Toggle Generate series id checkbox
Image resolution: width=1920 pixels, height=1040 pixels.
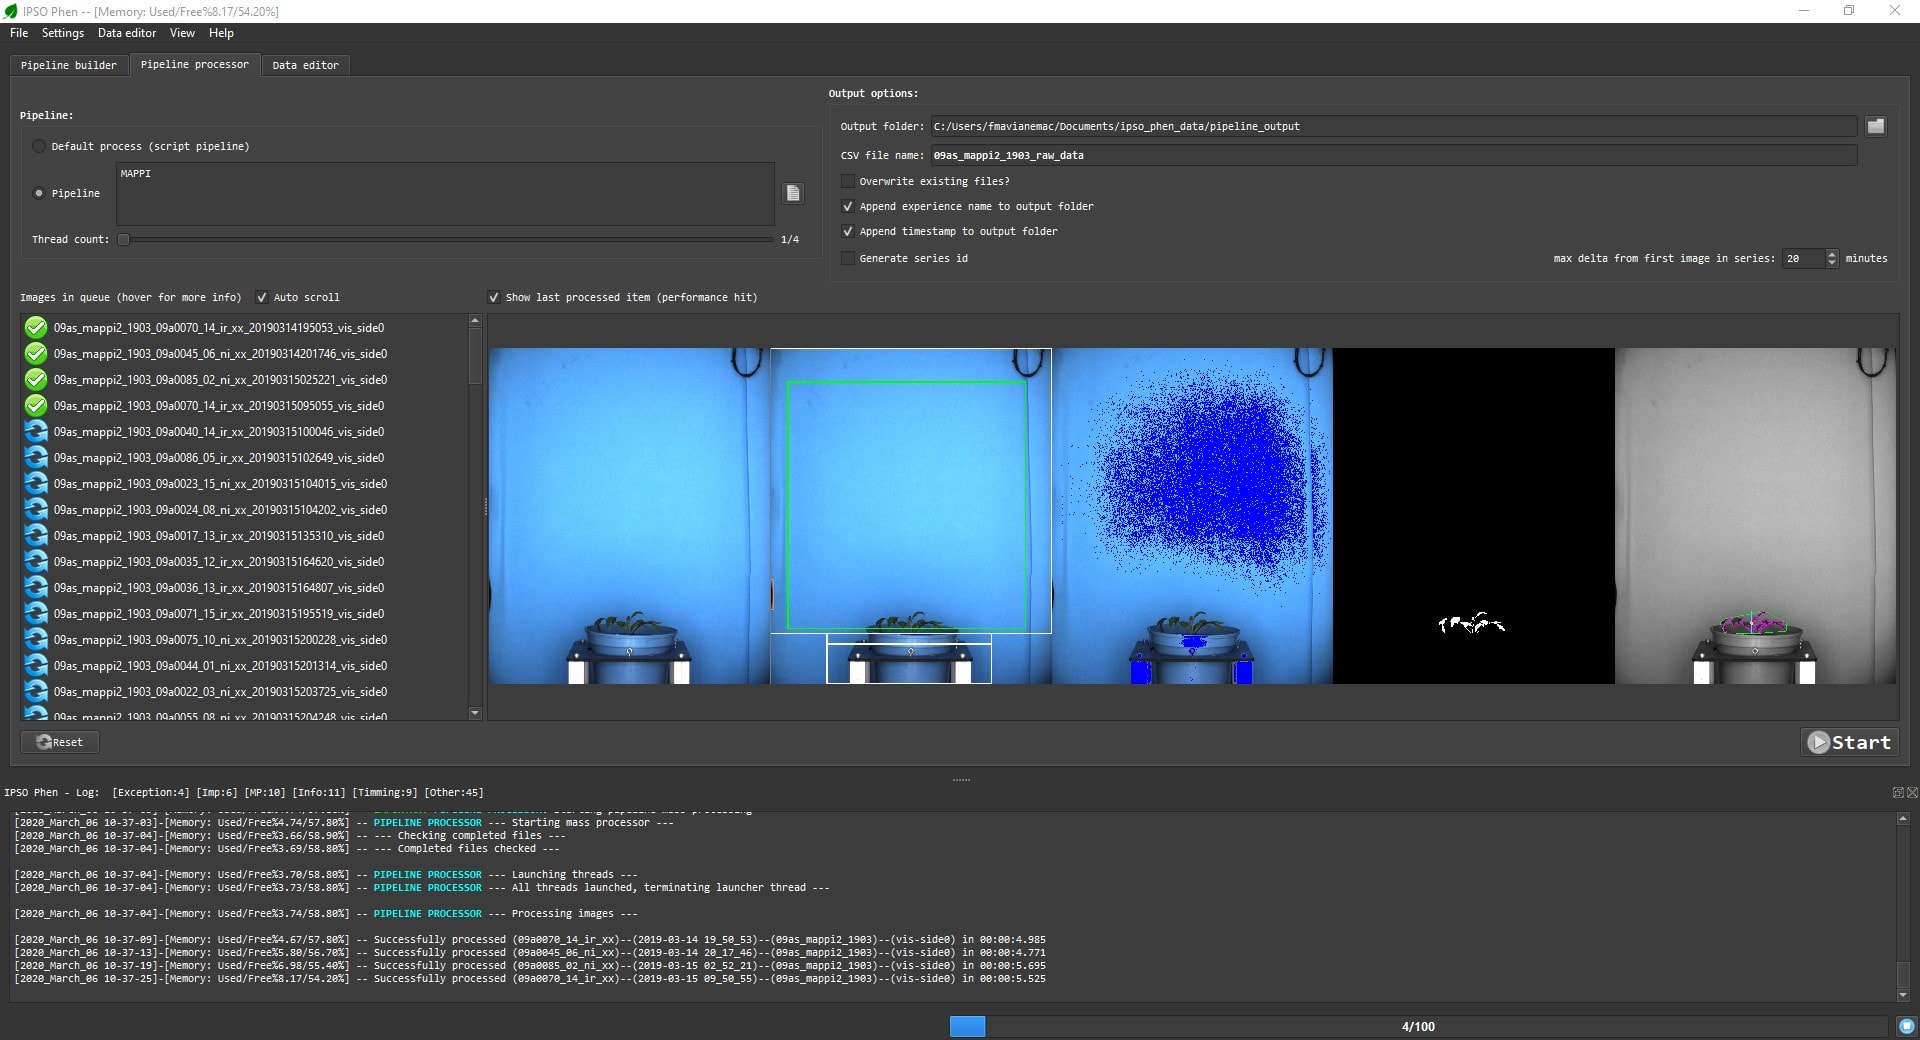(848, 258)
